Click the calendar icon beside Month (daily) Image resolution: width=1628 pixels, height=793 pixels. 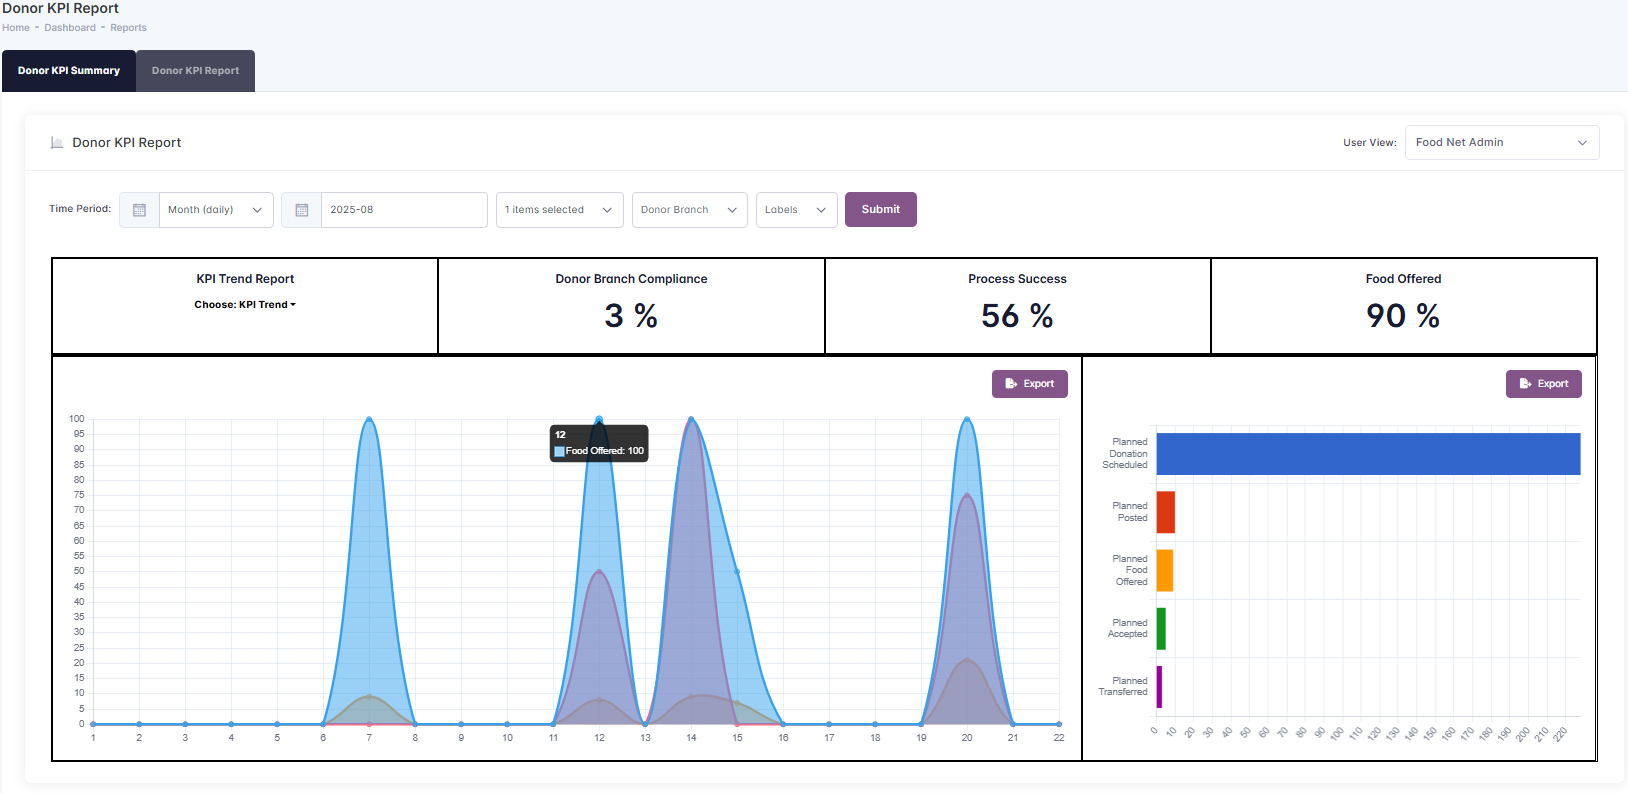pyautogui.click(x=139, y=210)
